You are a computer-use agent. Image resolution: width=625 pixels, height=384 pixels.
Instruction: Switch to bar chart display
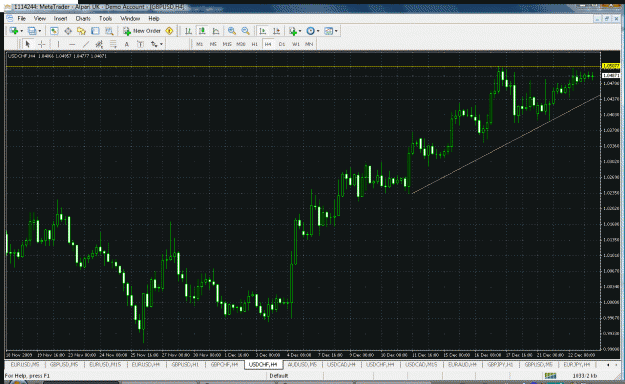[188, 31]
